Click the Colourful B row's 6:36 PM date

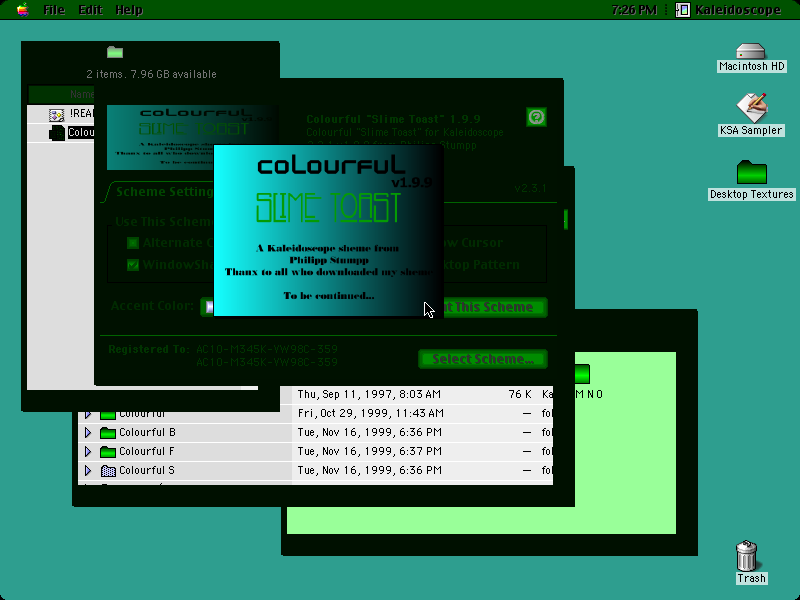coord(369,432)
